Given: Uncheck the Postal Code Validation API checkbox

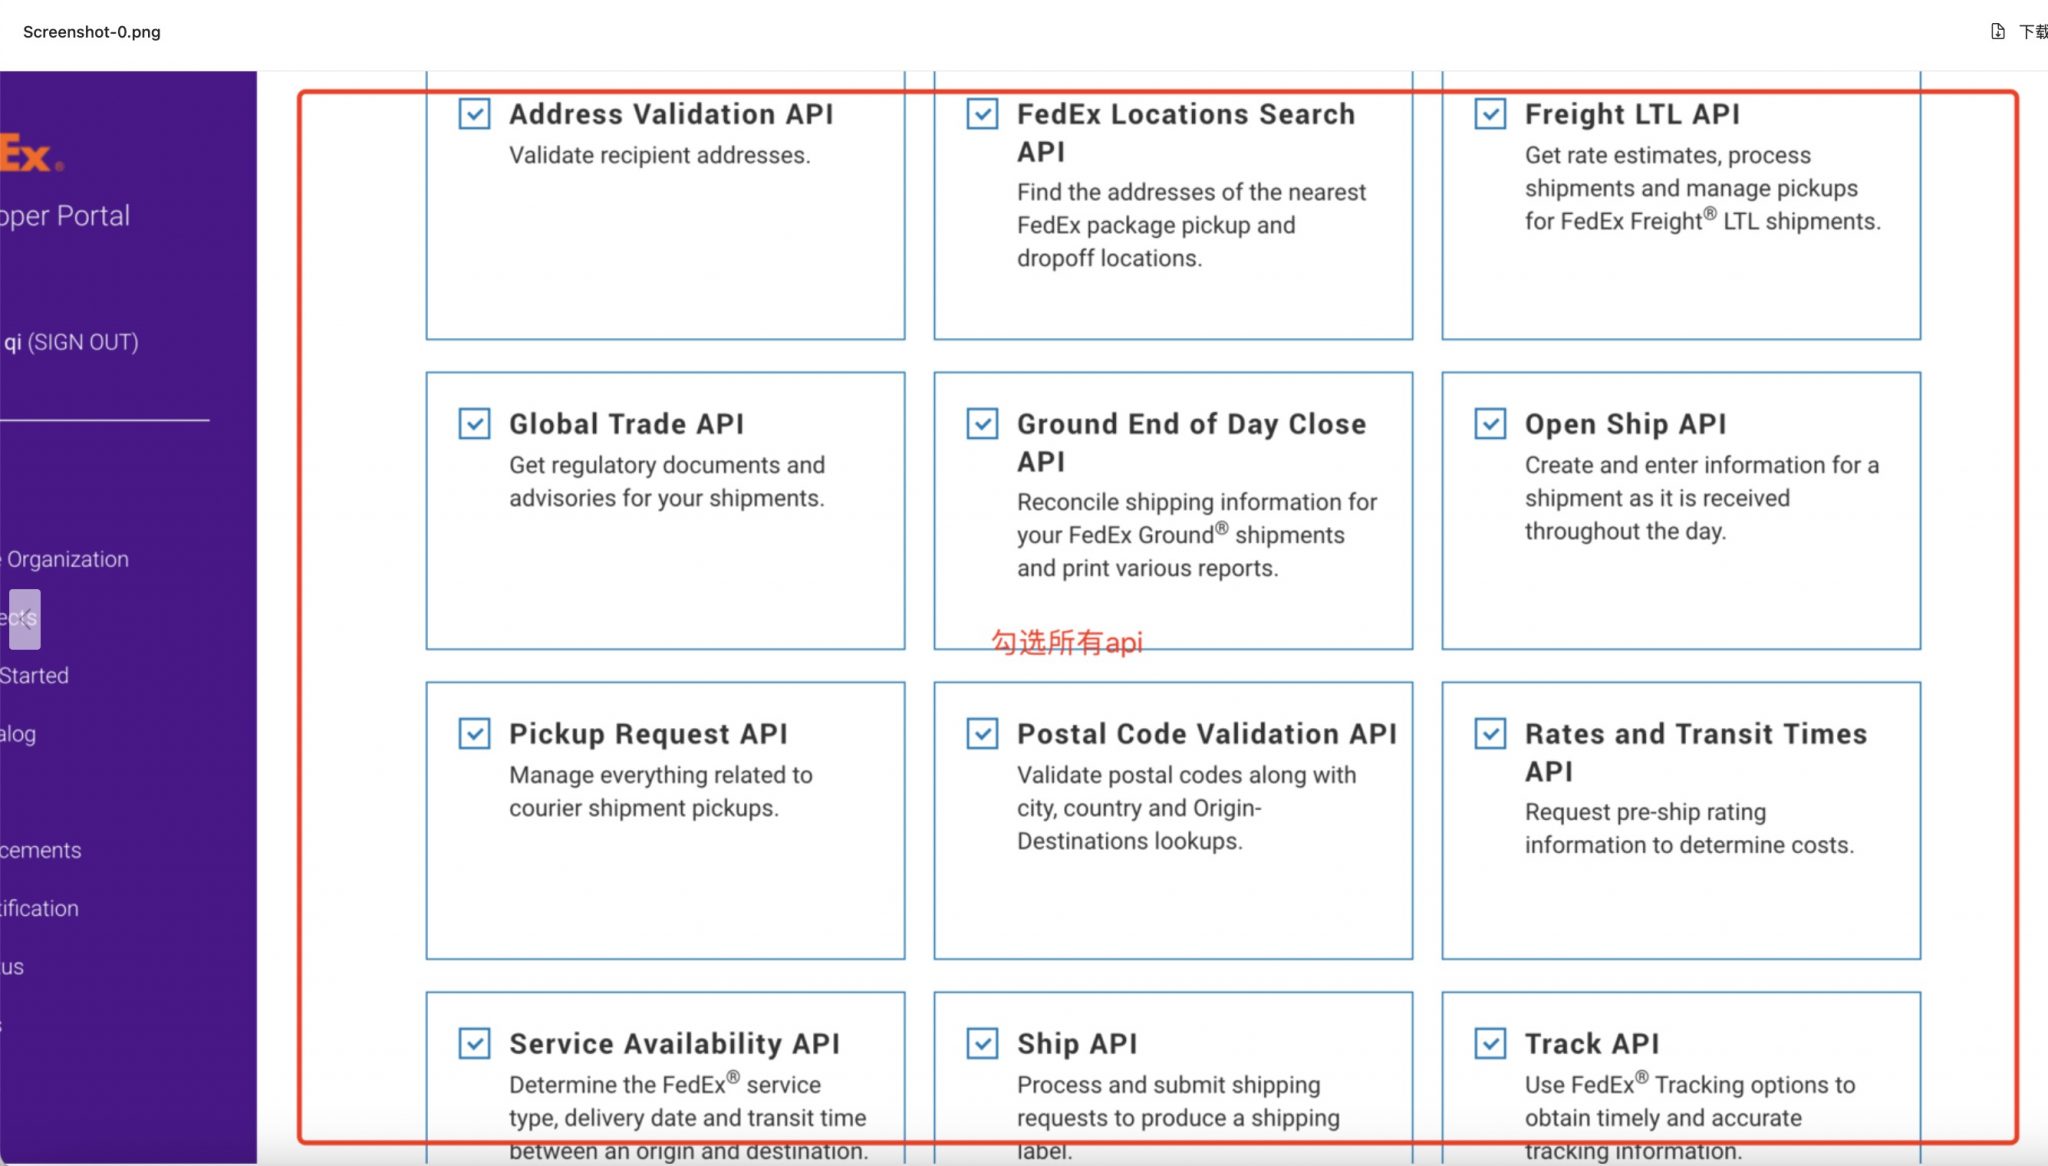Looking at the screenshot, I should pyautogui.click(x=982, y=734).
